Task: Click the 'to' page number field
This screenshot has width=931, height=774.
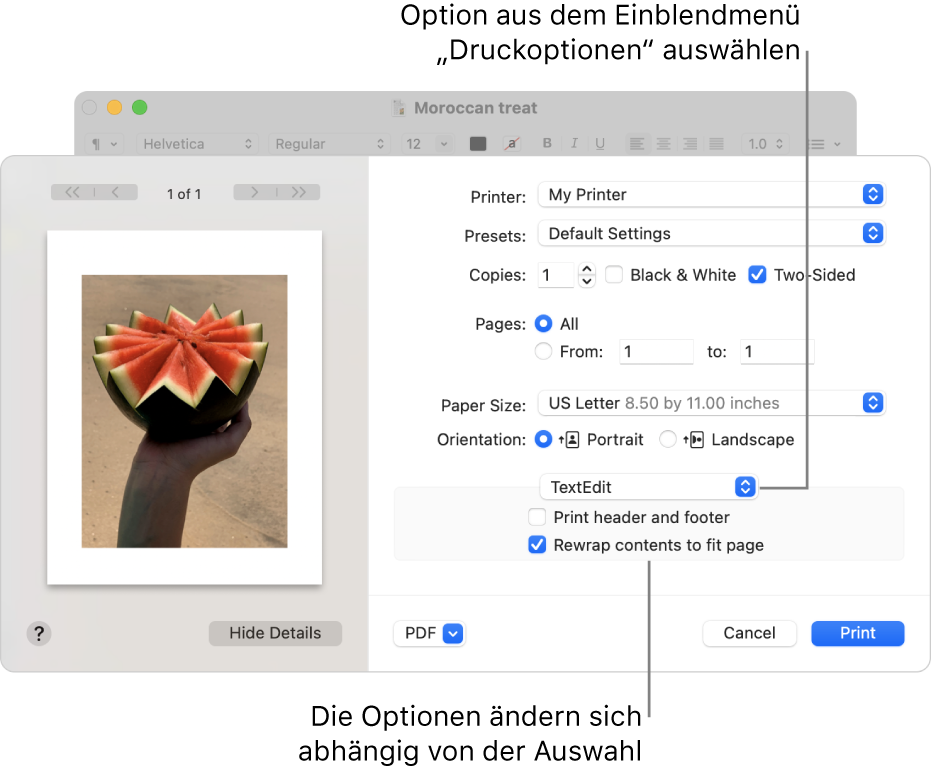Action: click(x=777, y=351)
